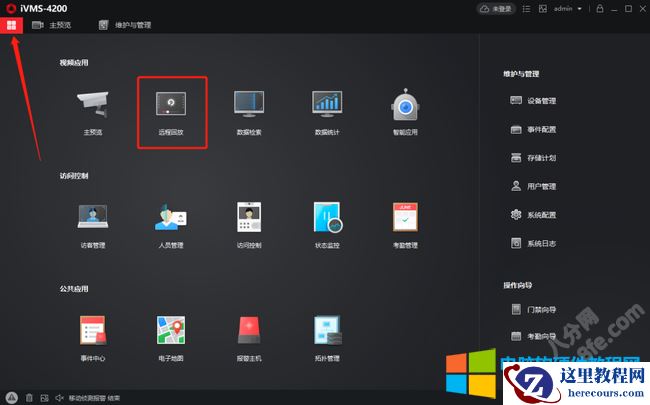Go to 事件配置 event configuration
650x405 pixels.
coord(533,129)
